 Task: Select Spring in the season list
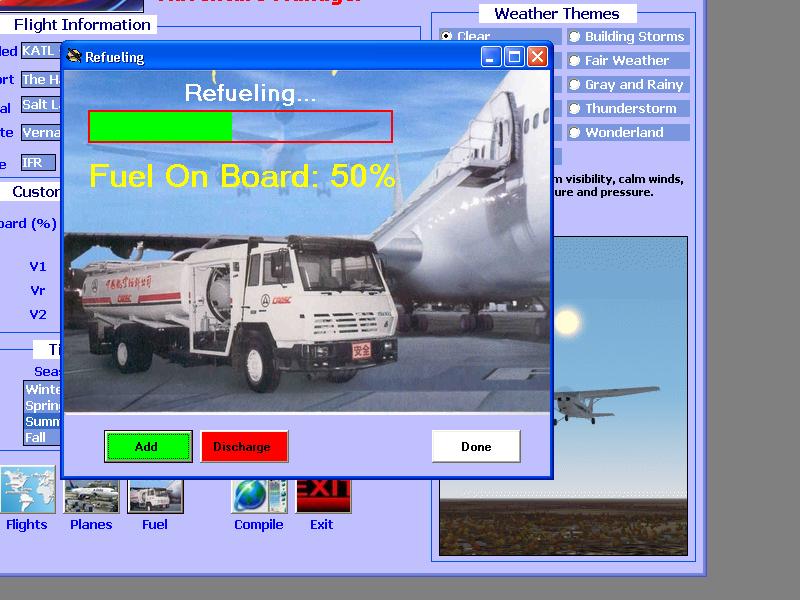click(x=43, y=405)
